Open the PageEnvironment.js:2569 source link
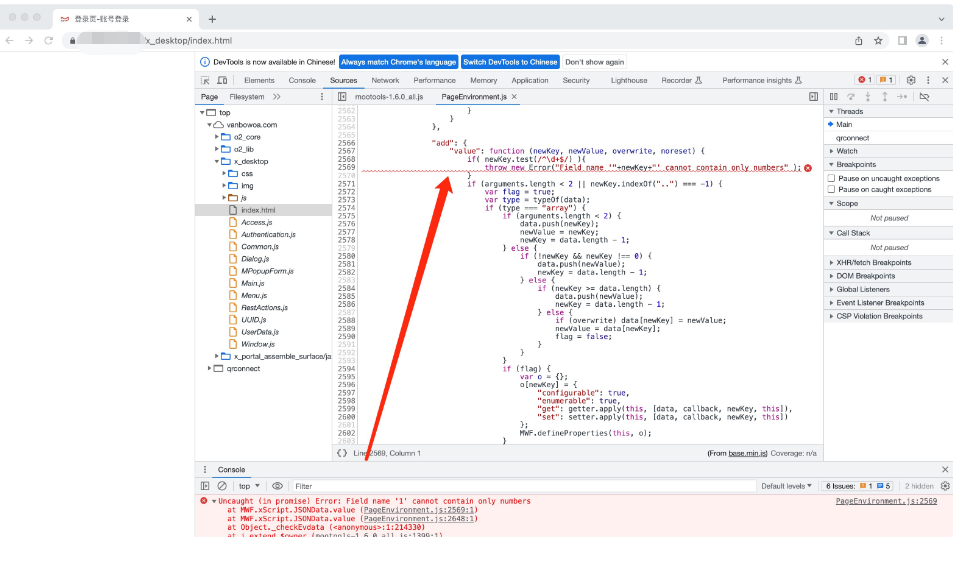Viewport: 953px width, 586px height. (886, 501)
